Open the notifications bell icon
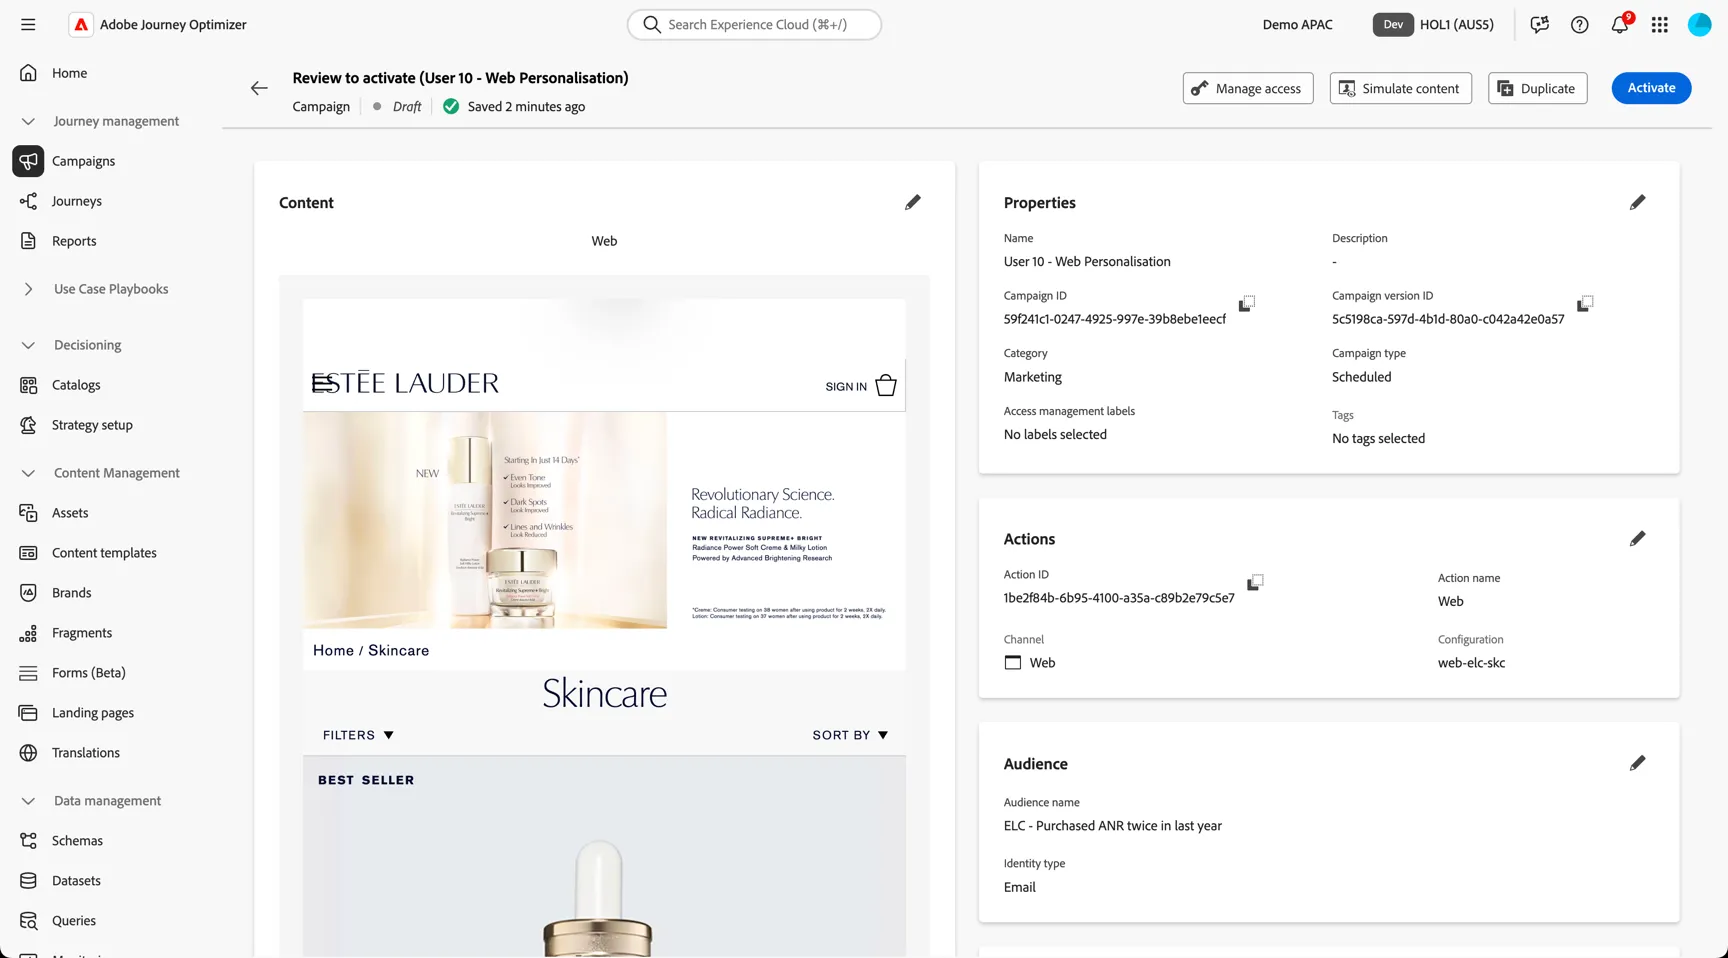This screenshot has width=1728, height=958. [x=1620, y=24]
